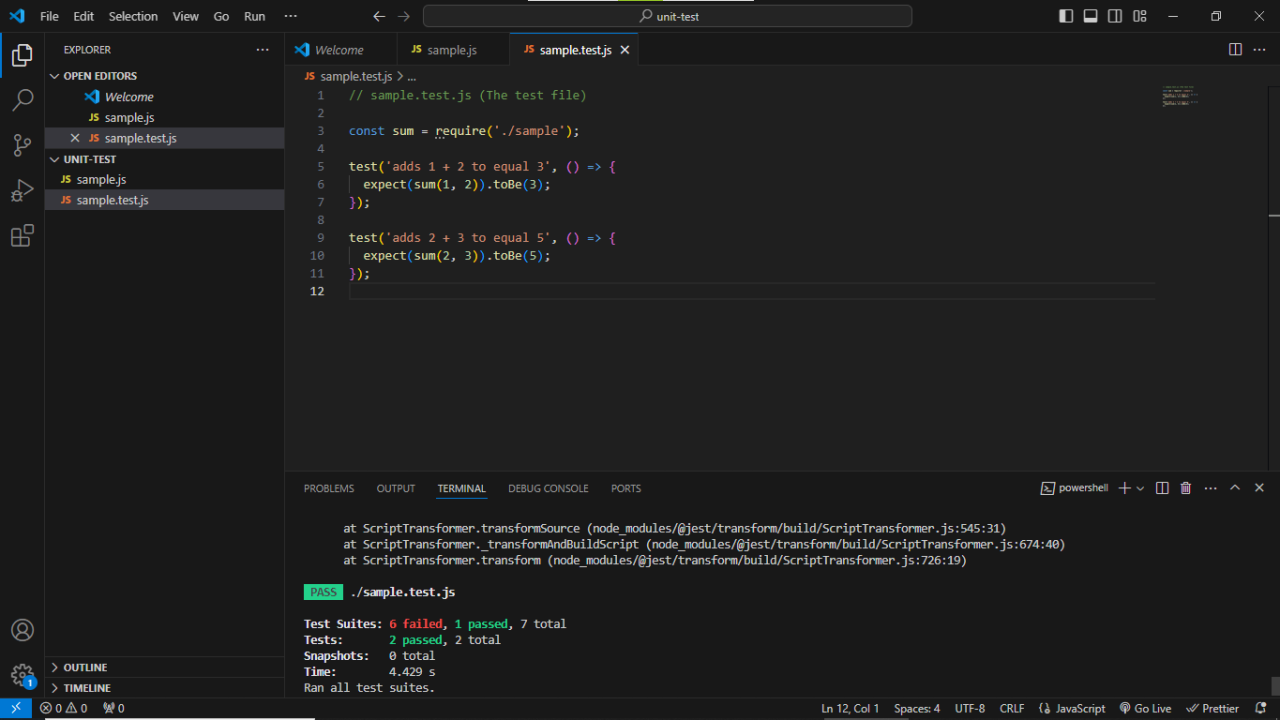Click the unit-test command center search box
This screenshot has width=1280, height=720.
[667, 16]
